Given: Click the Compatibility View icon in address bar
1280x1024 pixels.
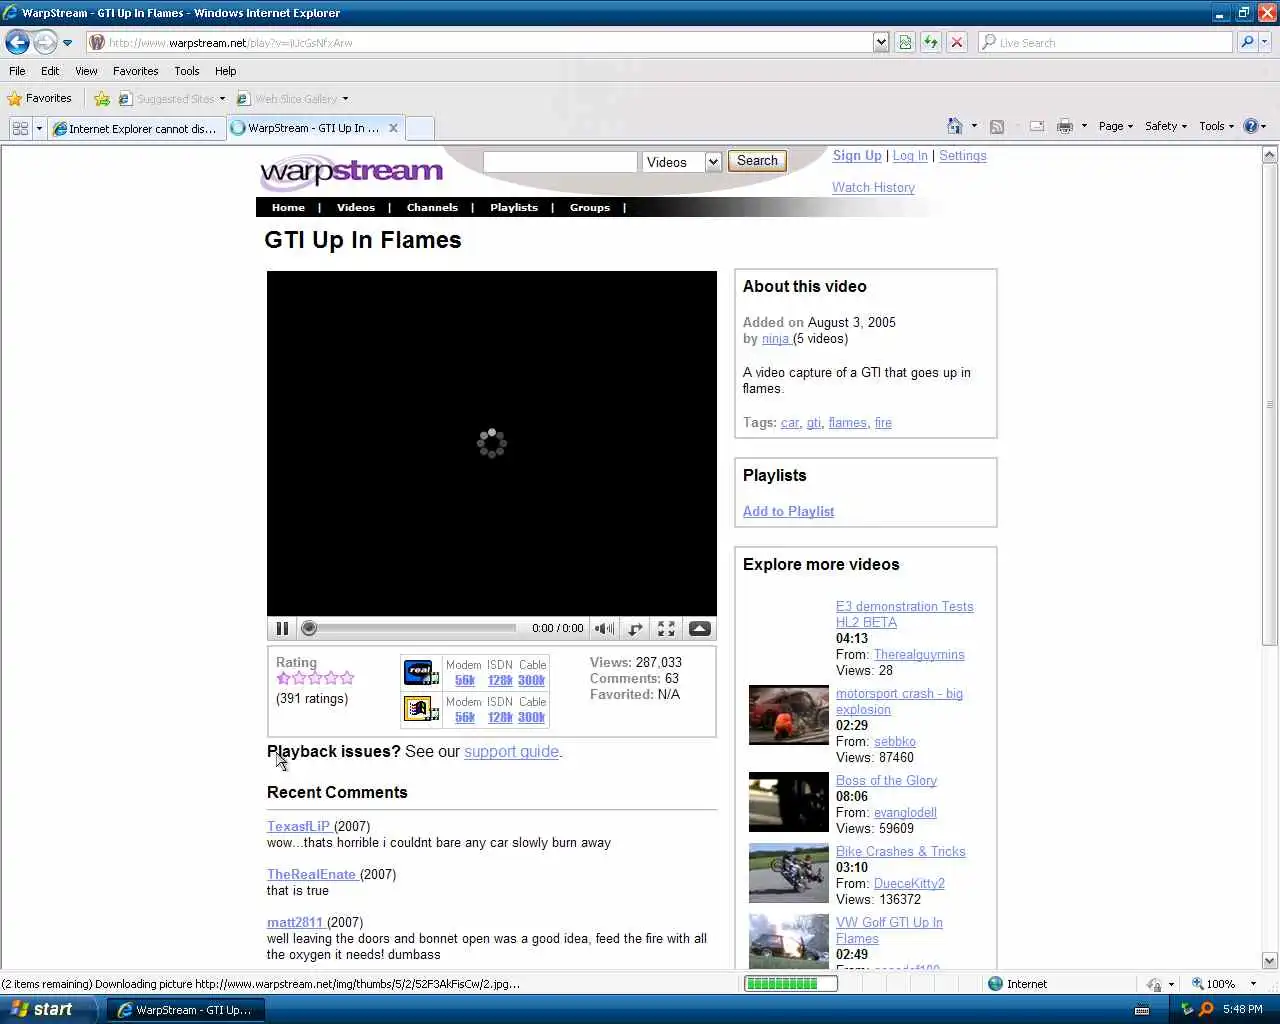Looking at the screenshot, I should pyautogui.click(x=905, y=42).
